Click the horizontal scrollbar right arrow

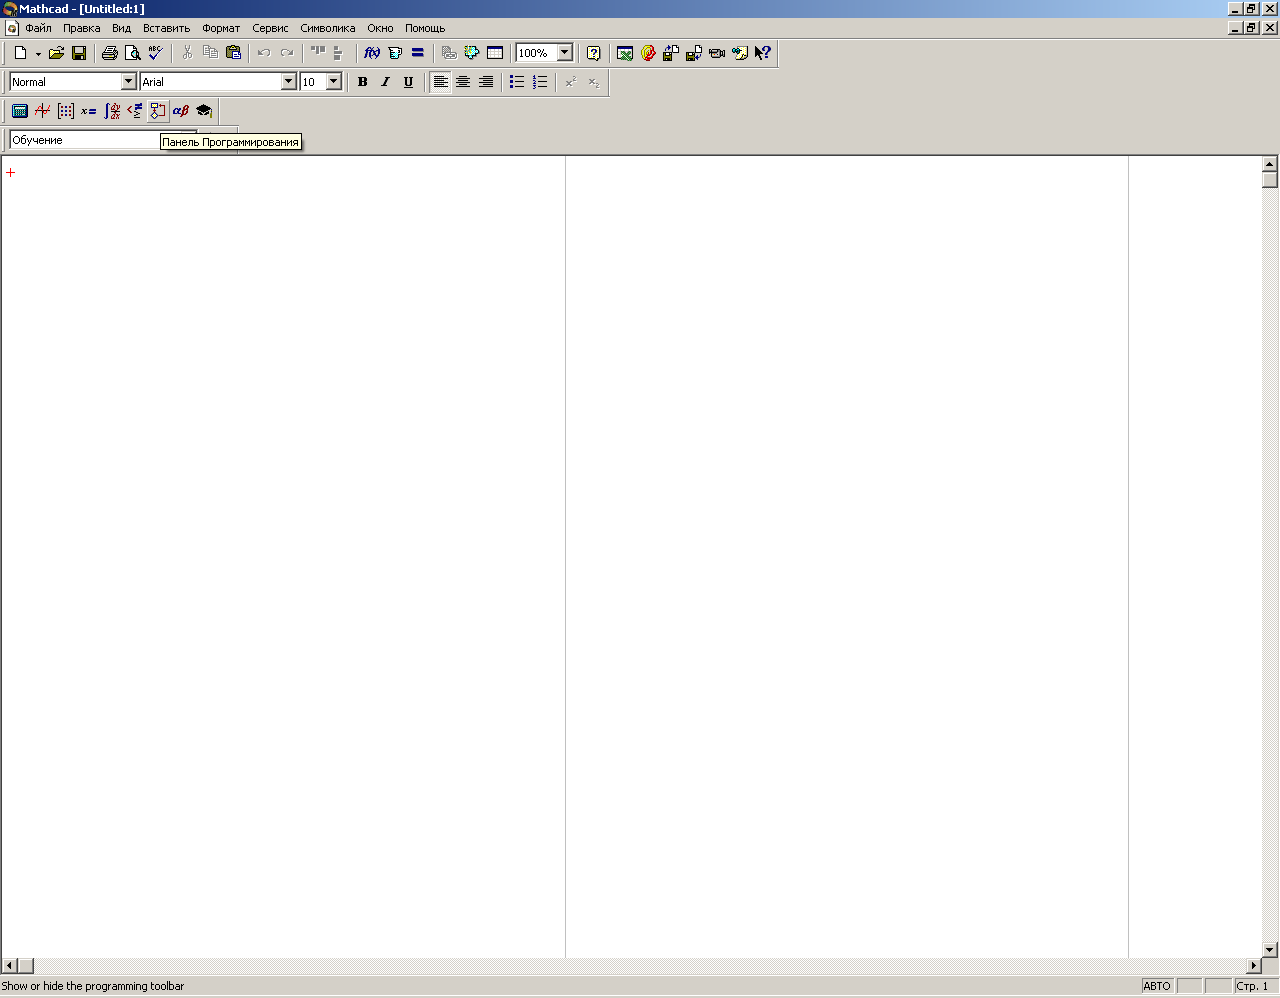point(1254,966)
